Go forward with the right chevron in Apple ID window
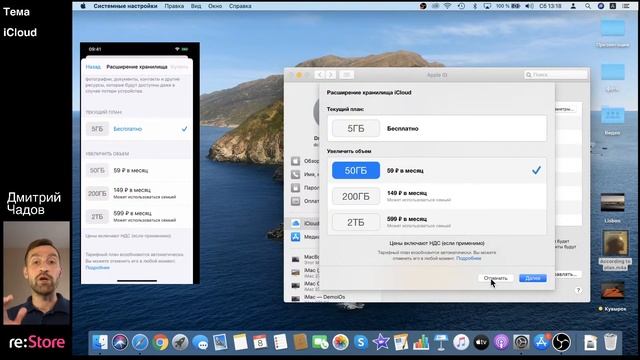The width and height of the screenshot is (640, 360). (x=331, y=75)
